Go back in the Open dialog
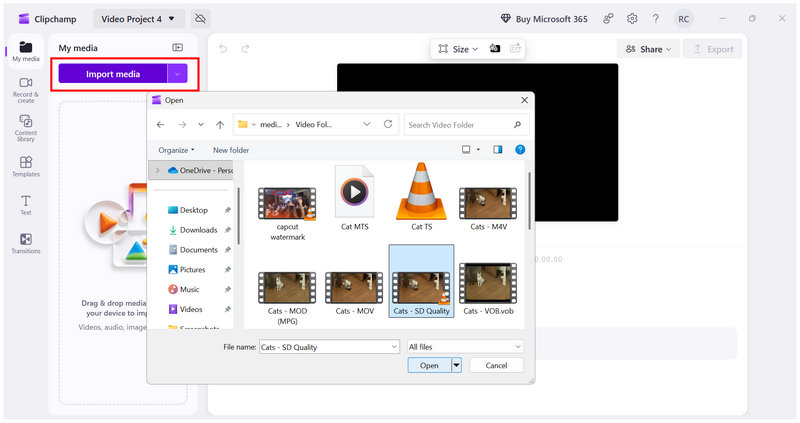This screenshot has width=800, height=423. [161, 125]
